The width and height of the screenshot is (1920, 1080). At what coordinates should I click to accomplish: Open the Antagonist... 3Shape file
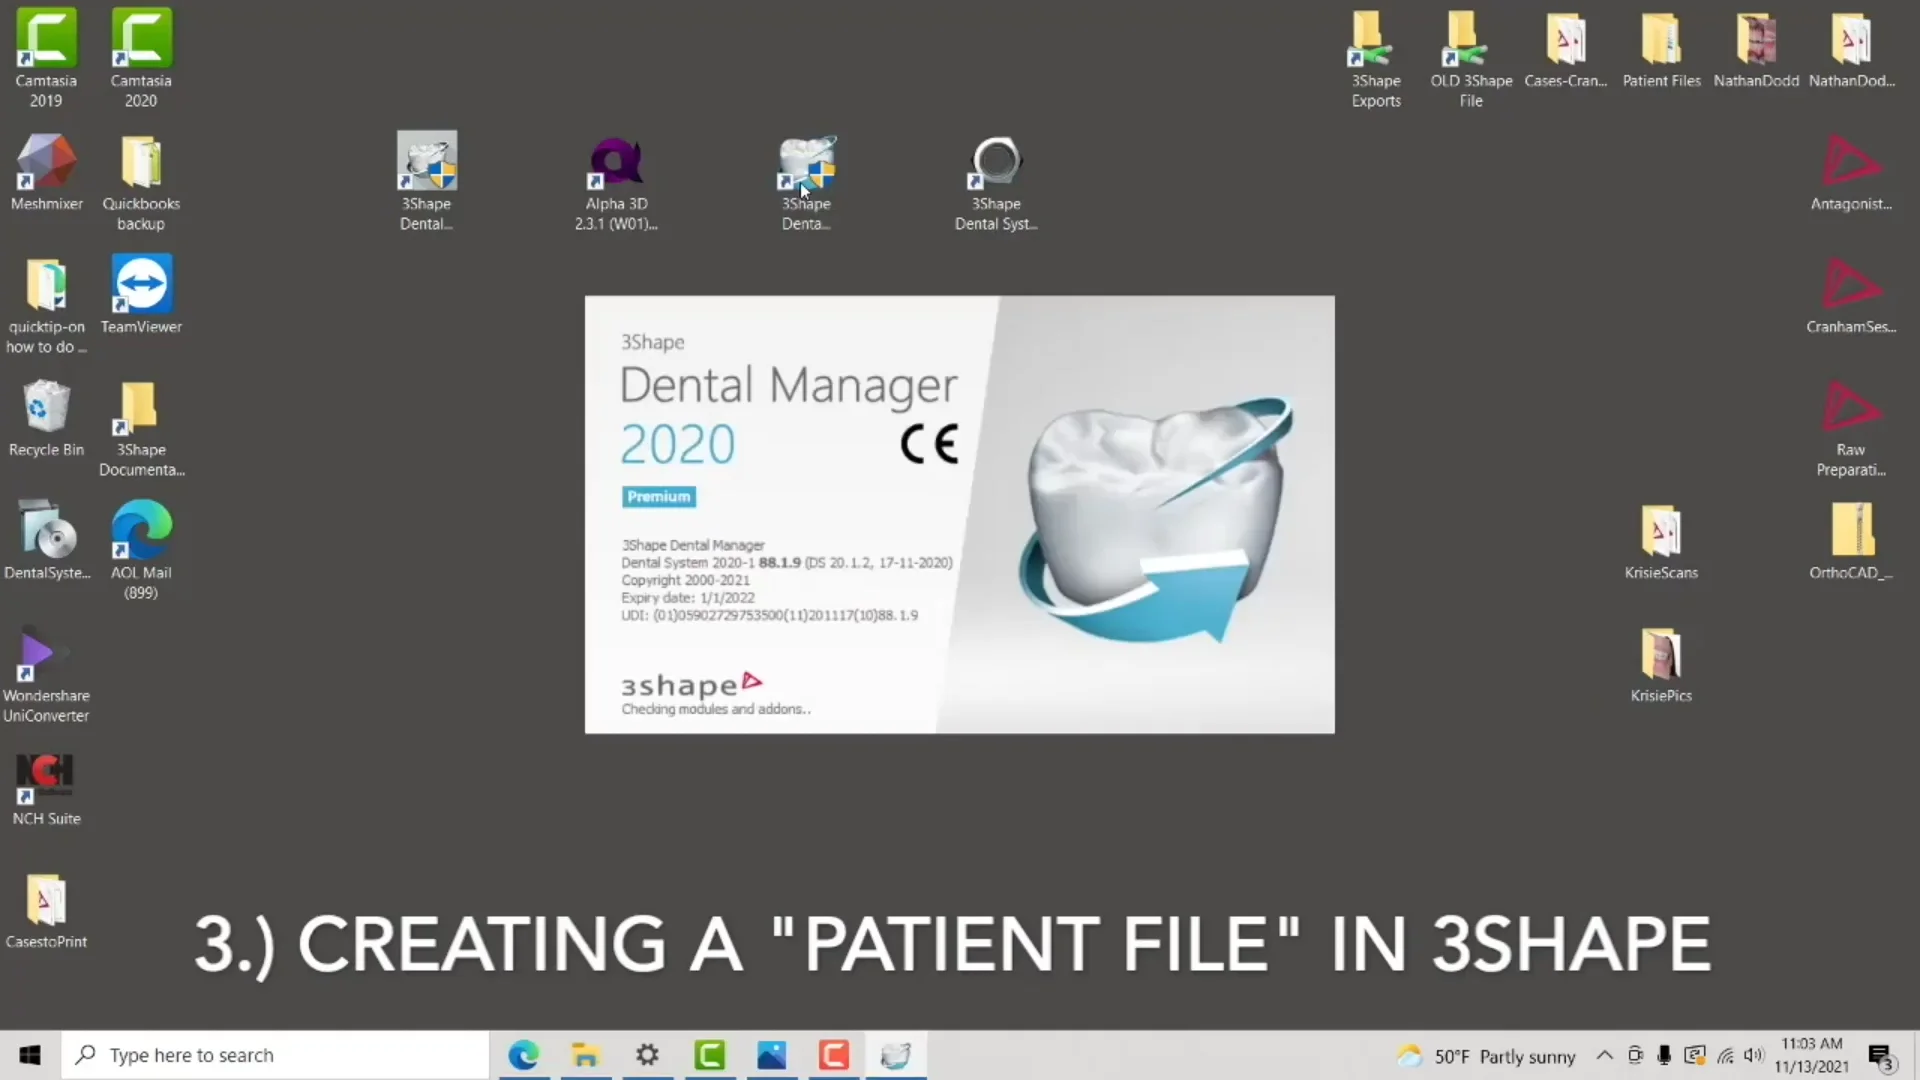click(1851, 172)
